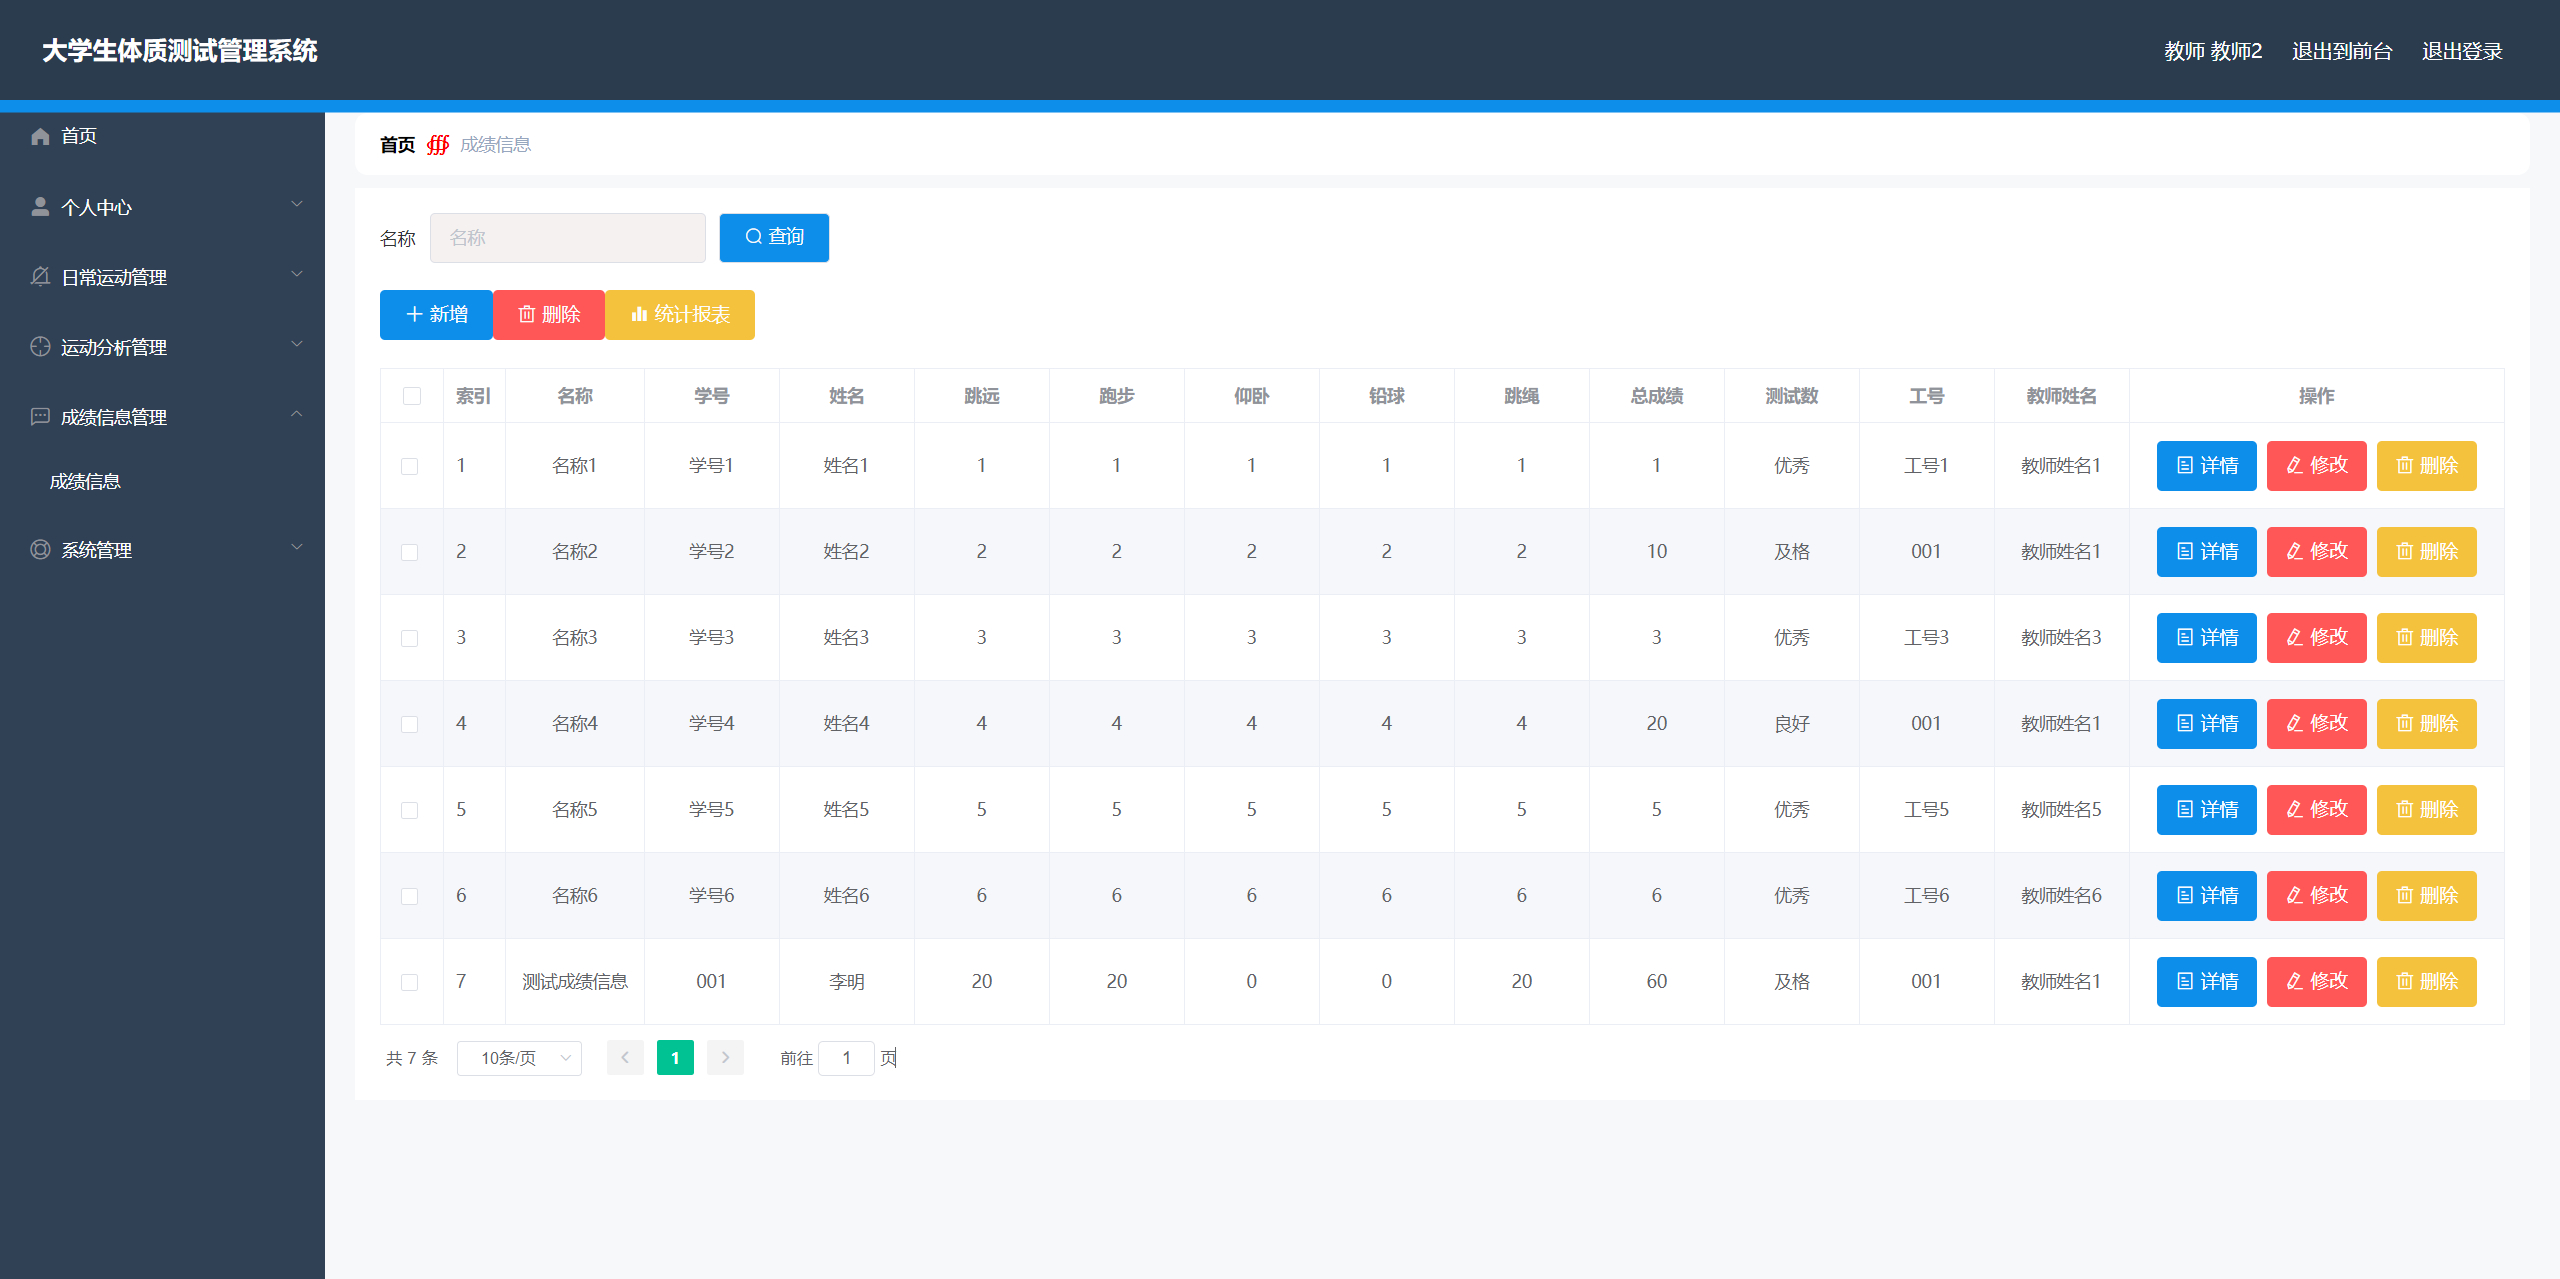Click the person icon beside 个人中心
The image size is (2560, 1279).
(40, 207)
